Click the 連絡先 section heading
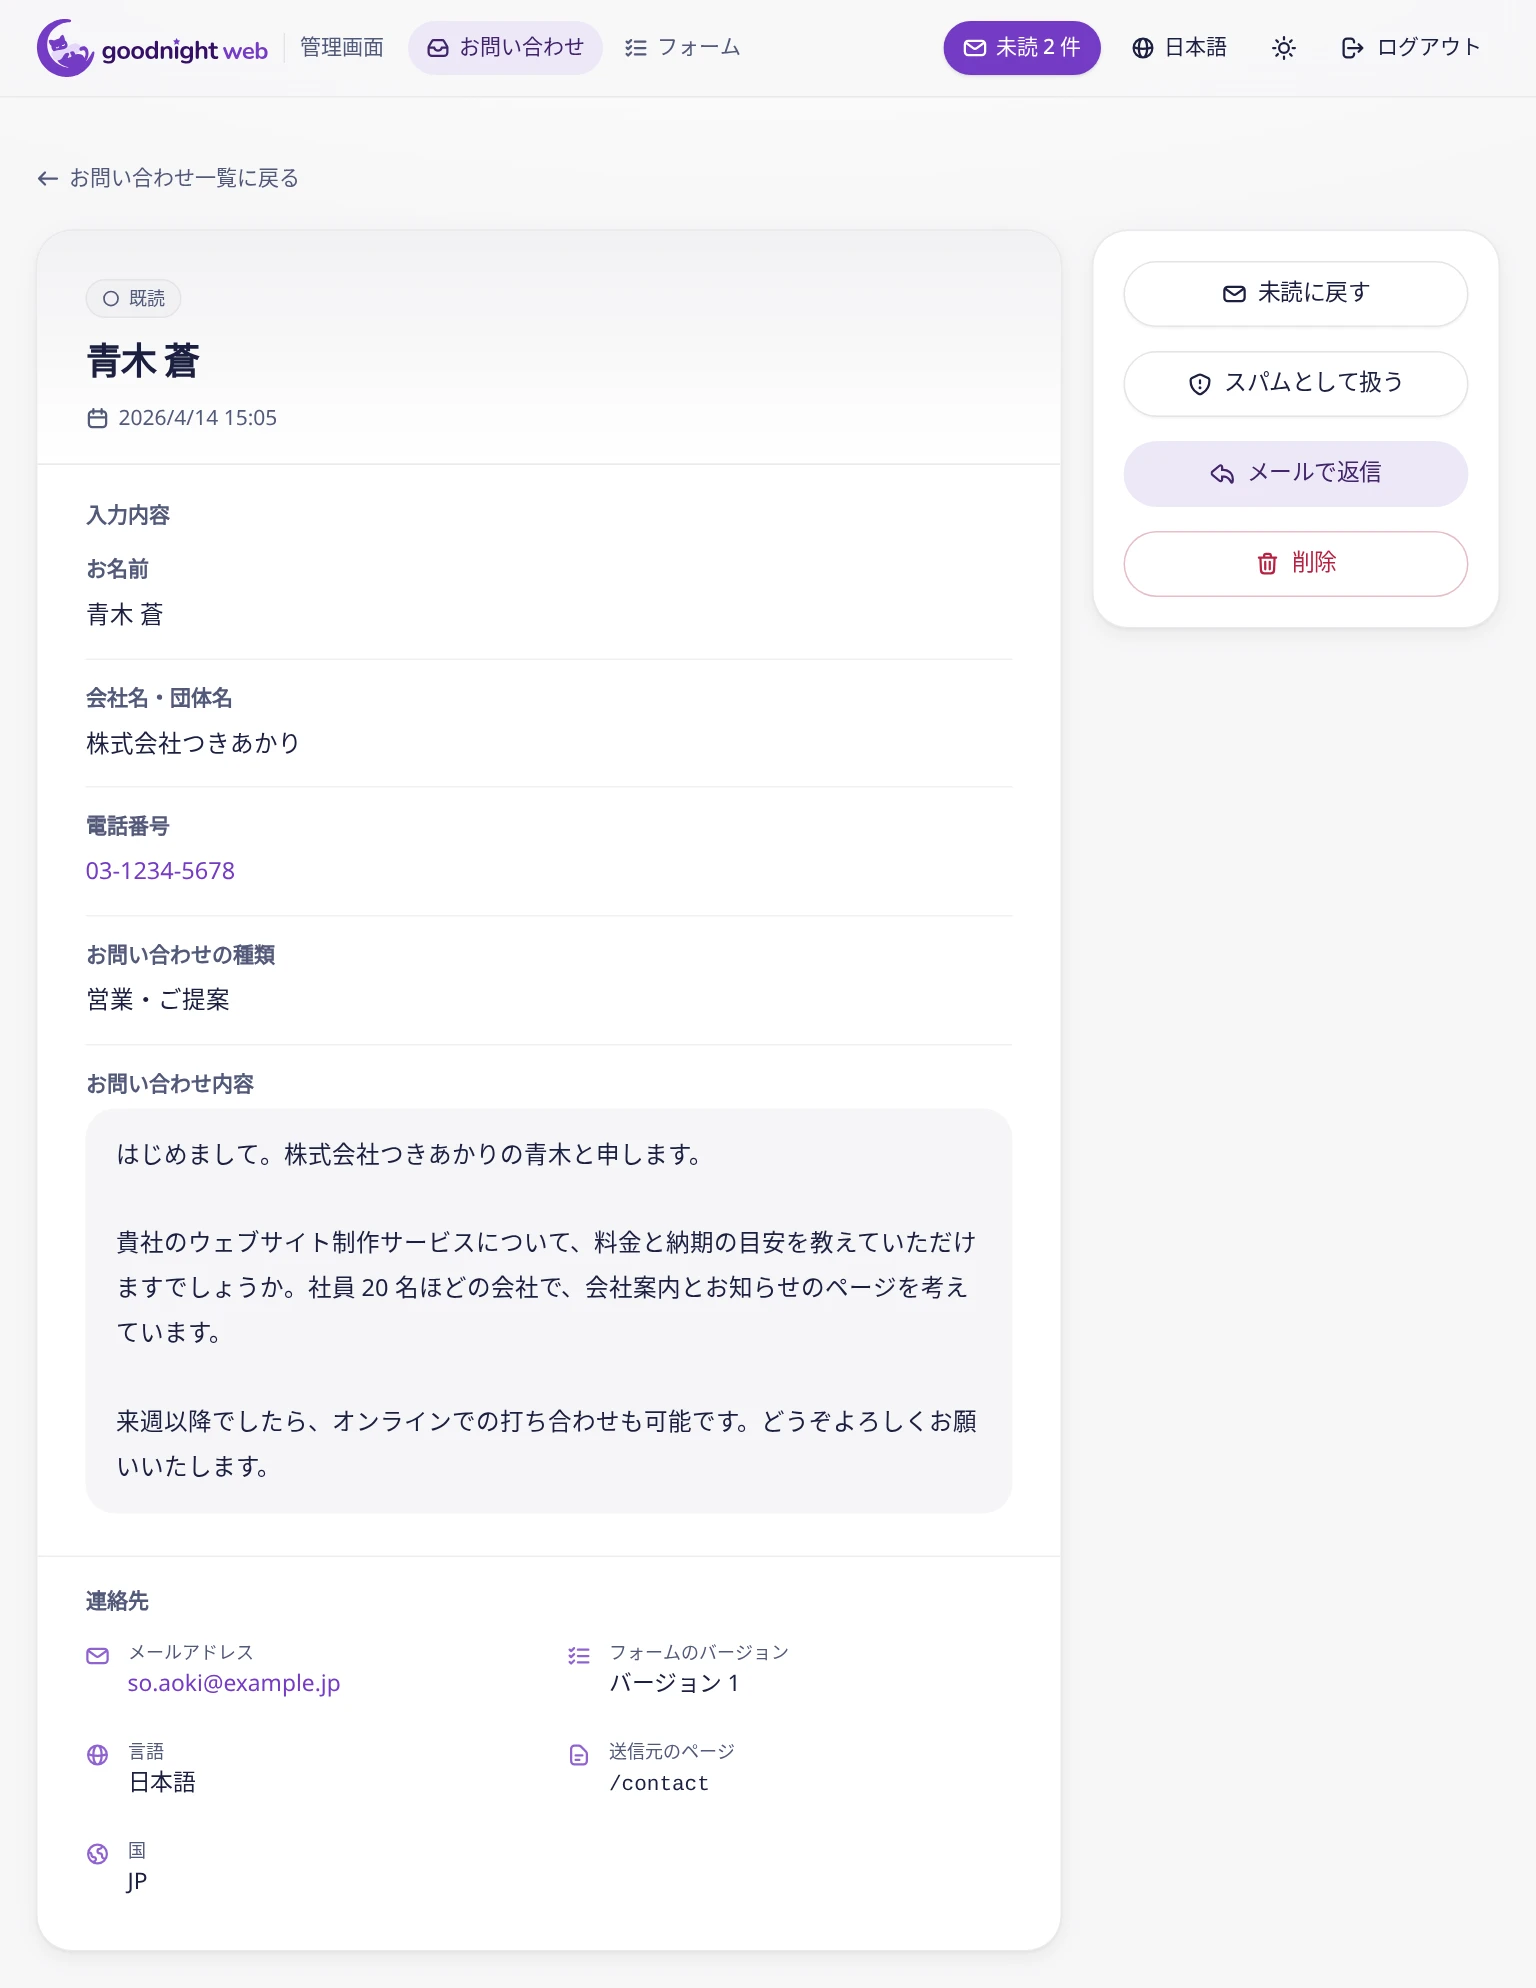1536x1988 pixels. click(x=117, y=1601)
